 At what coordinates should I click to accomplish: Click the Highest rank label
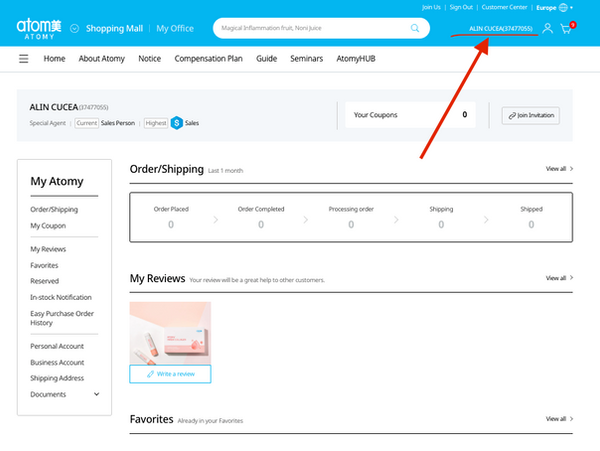tap(156, 123)
